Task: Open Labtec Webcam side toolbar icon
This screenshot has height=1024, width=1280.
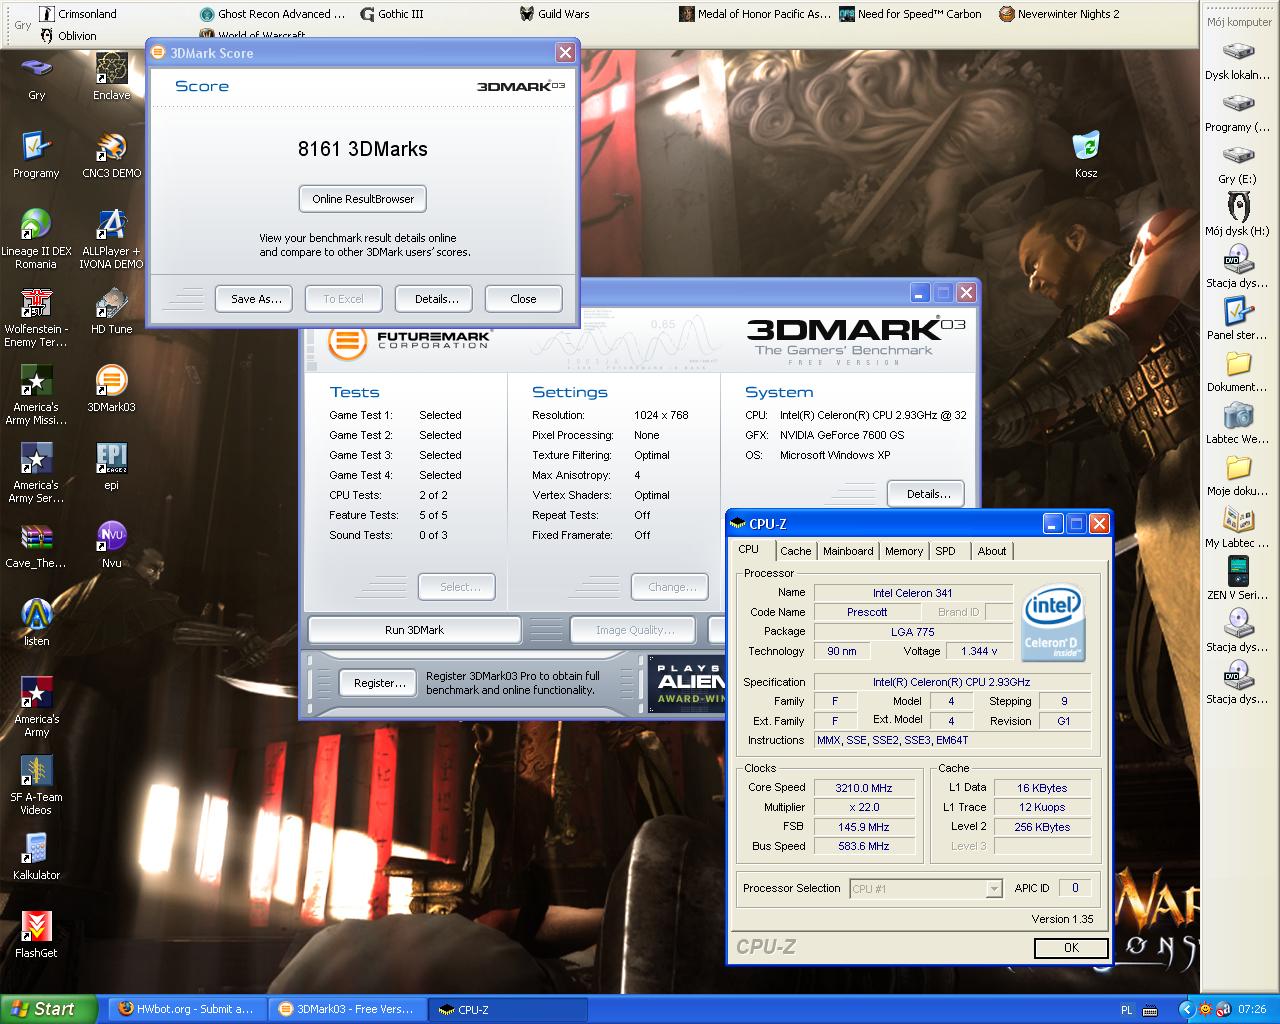Action: (1238, 424)
